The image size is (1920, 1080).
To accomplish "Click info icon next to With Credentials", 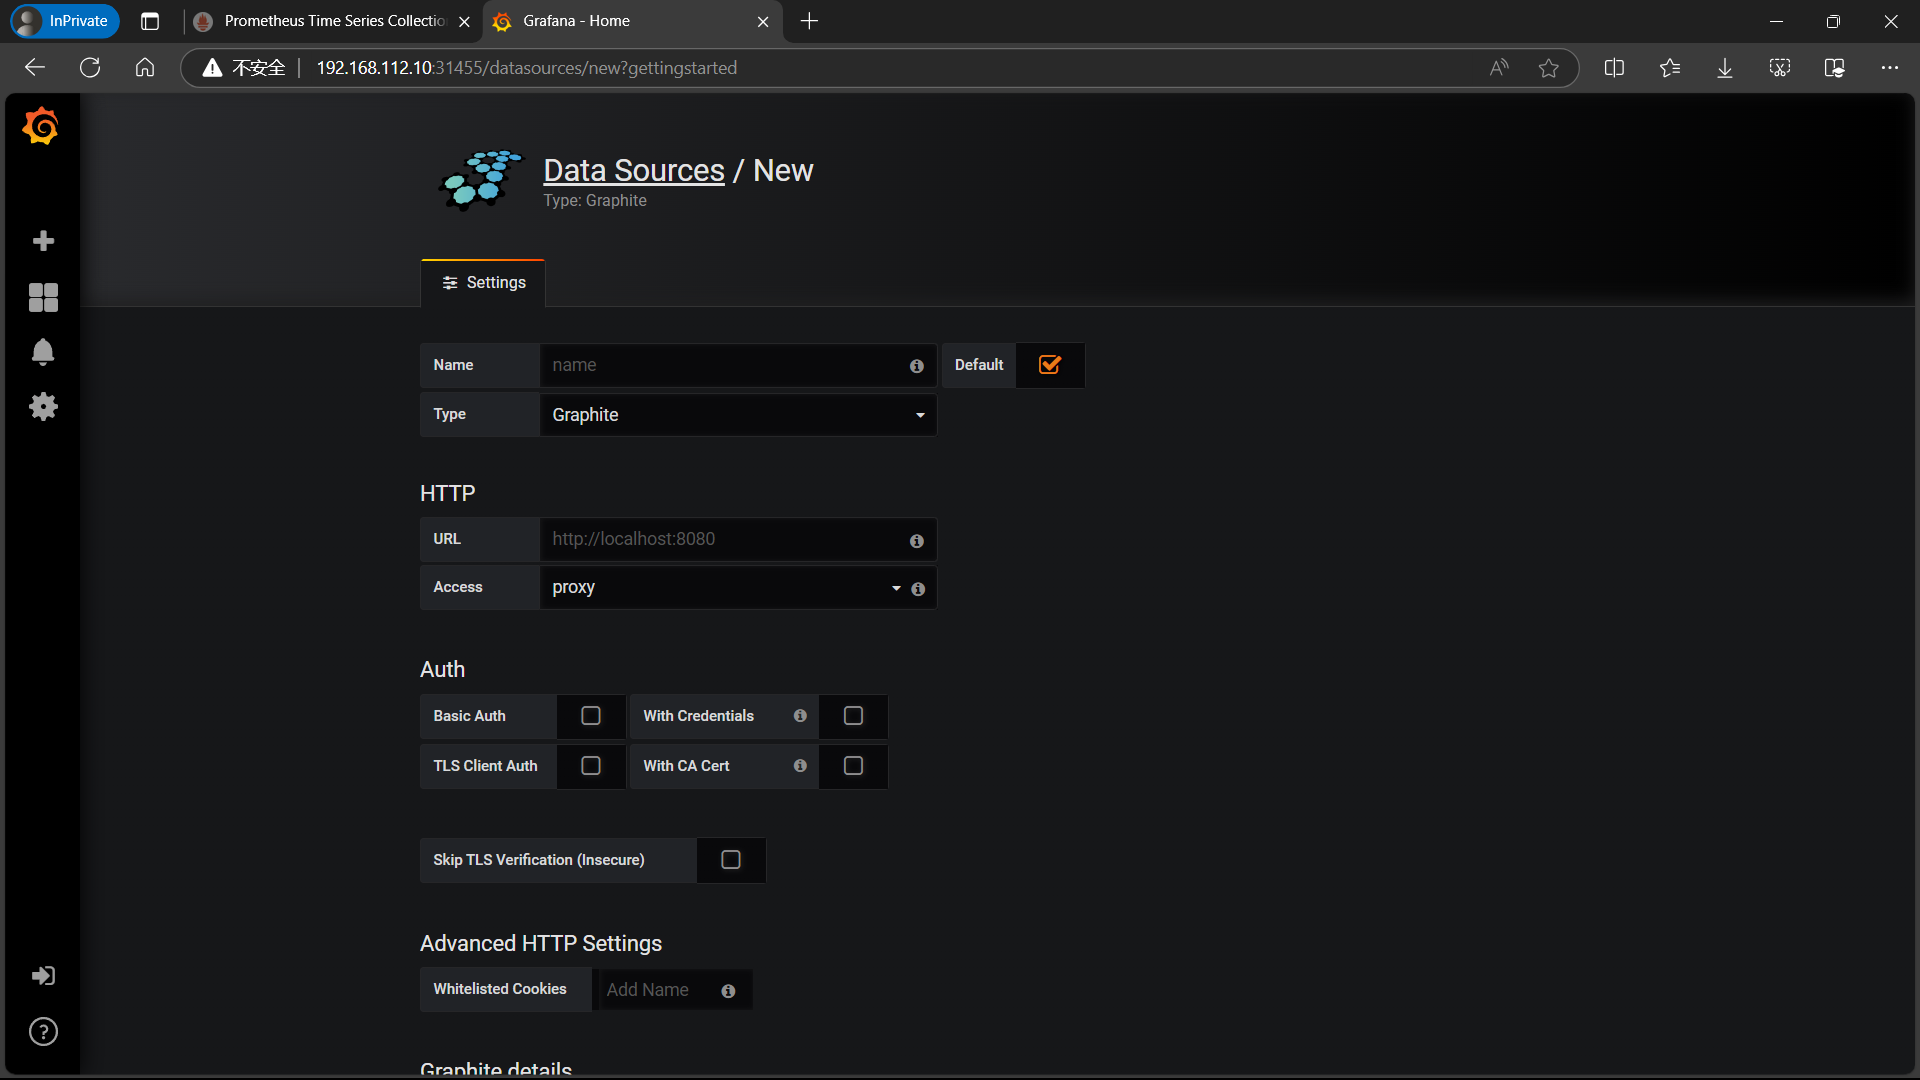I will [800, 716].
